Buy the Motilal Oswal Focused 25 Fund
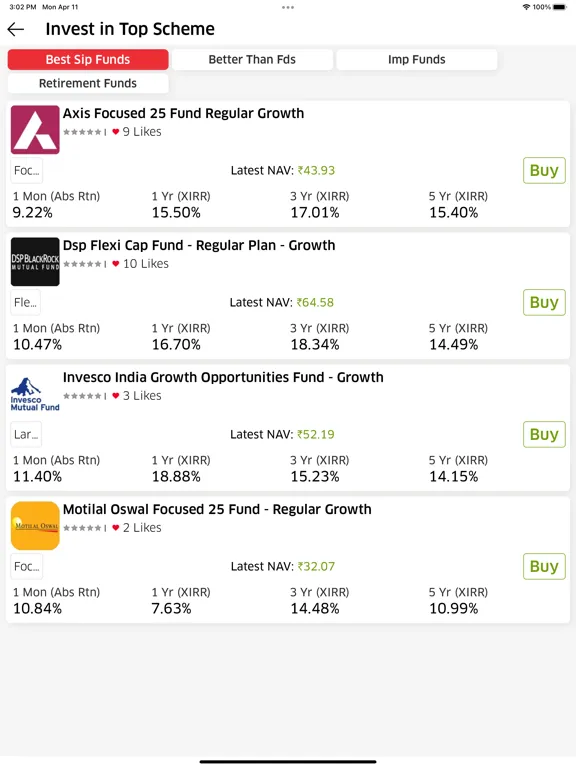Viewport: 576px width, 768px height. click(544, 566)
